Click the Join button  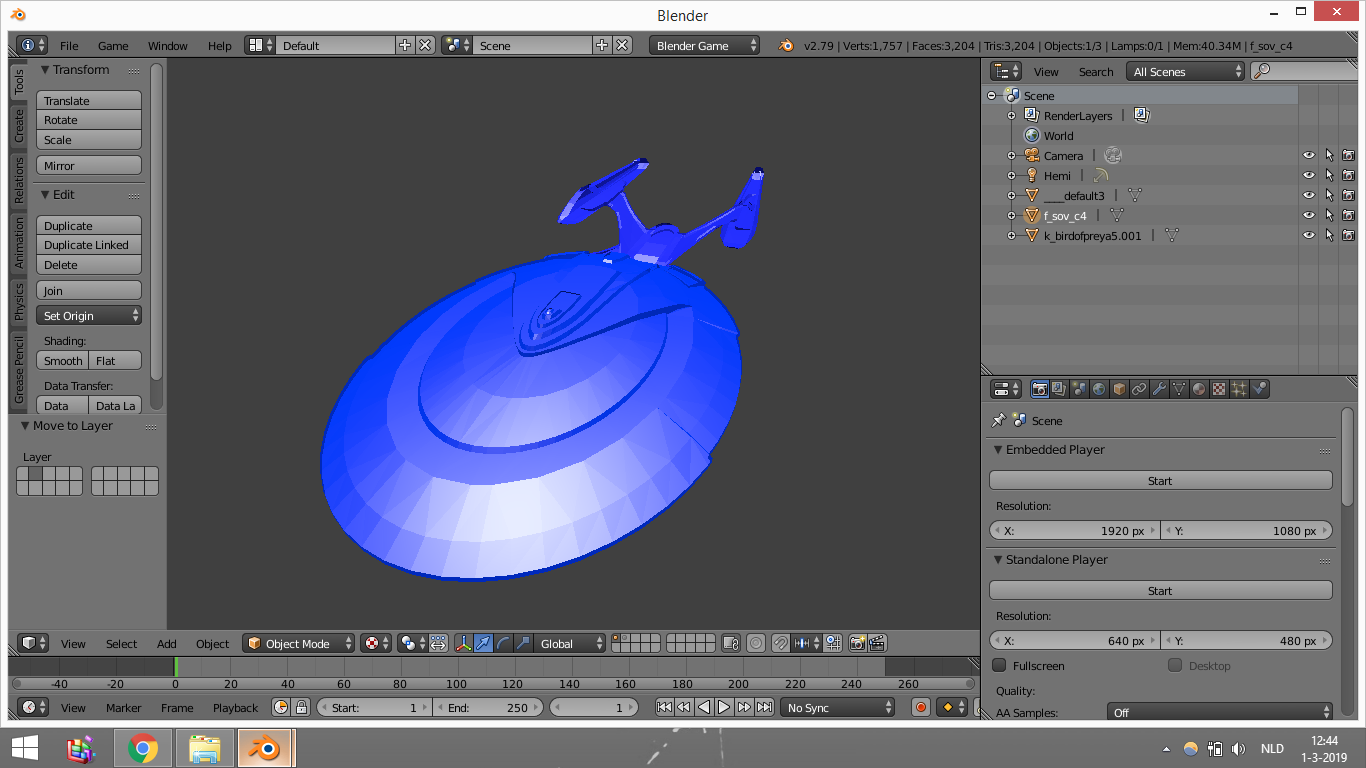[x=89, y=290]
